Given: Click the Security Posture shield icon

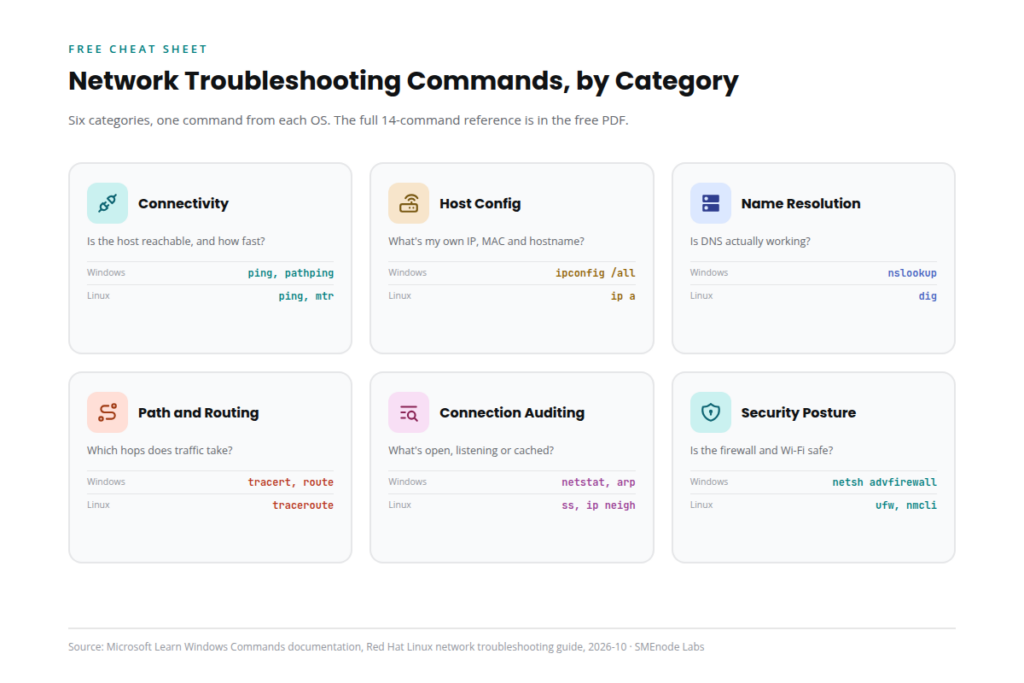Looking at the screenshot, I should (711, 413).
